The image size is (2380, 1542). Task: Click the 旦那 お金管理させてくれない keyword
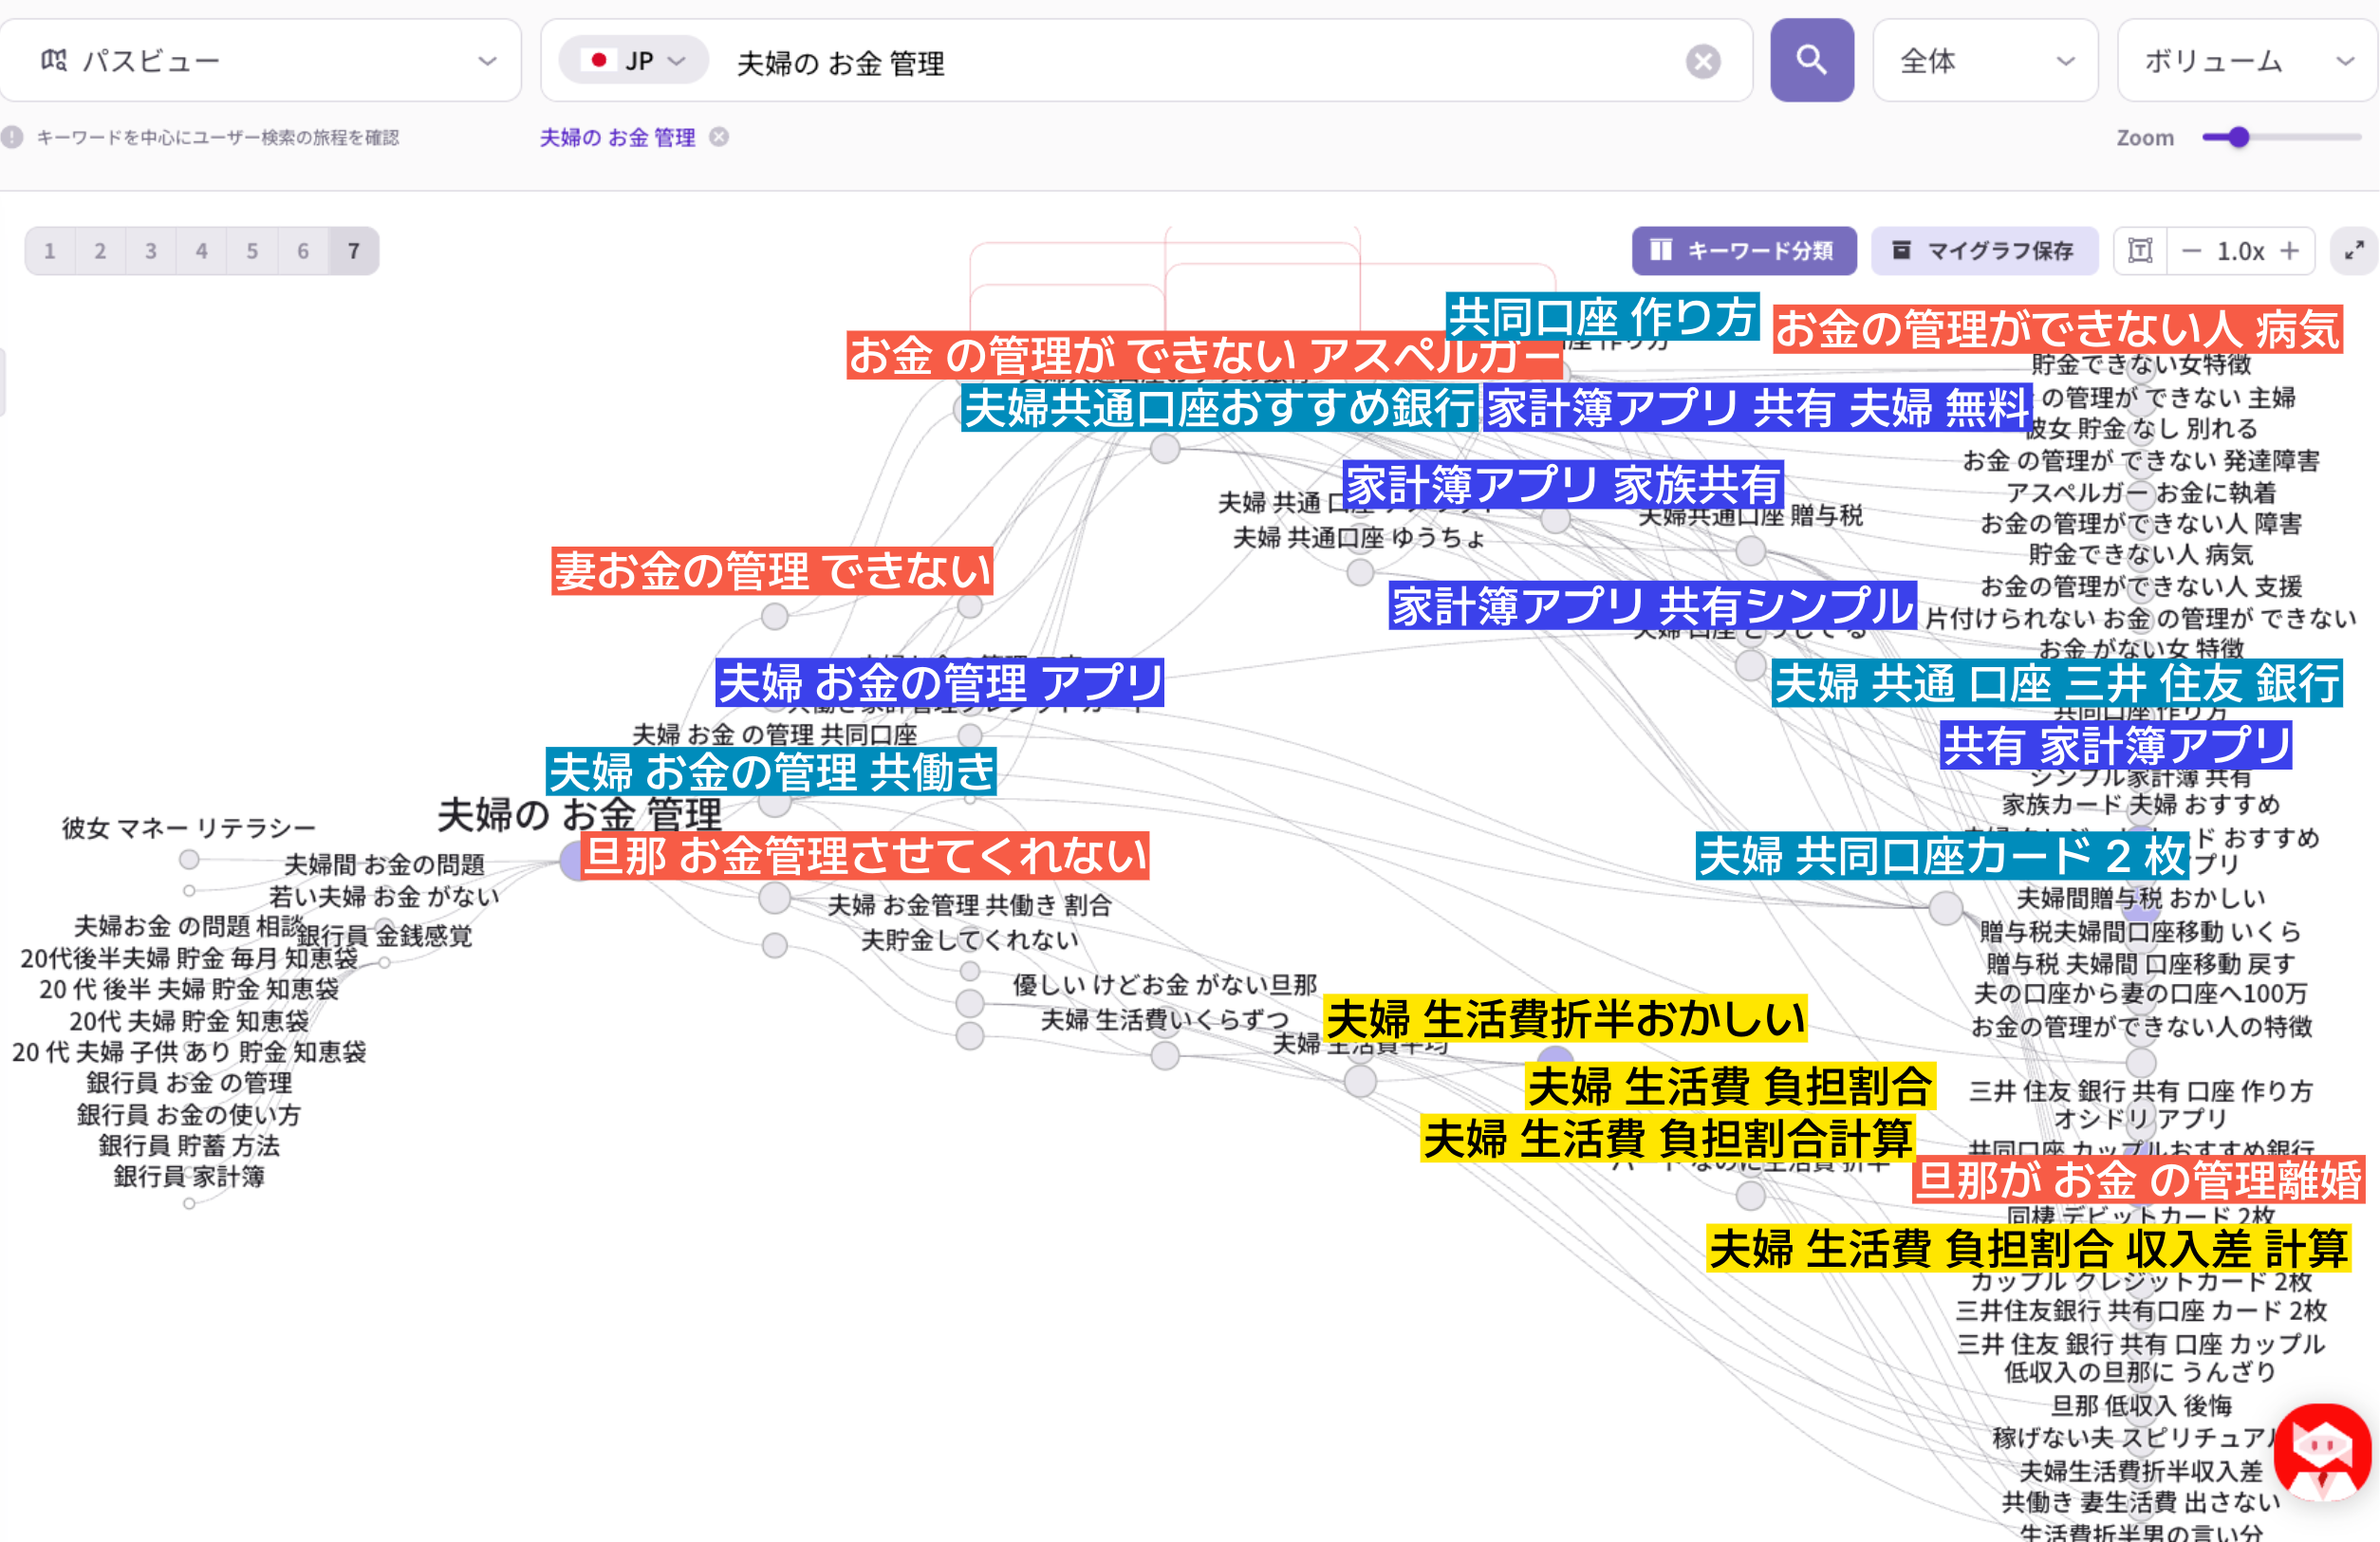coord(865,855)
